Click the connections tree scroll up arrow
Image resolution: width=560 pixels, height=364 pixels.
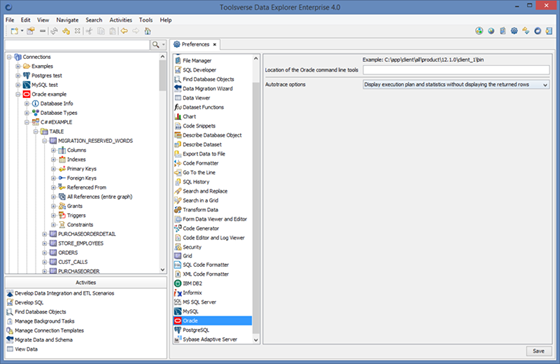click(162, 56)
